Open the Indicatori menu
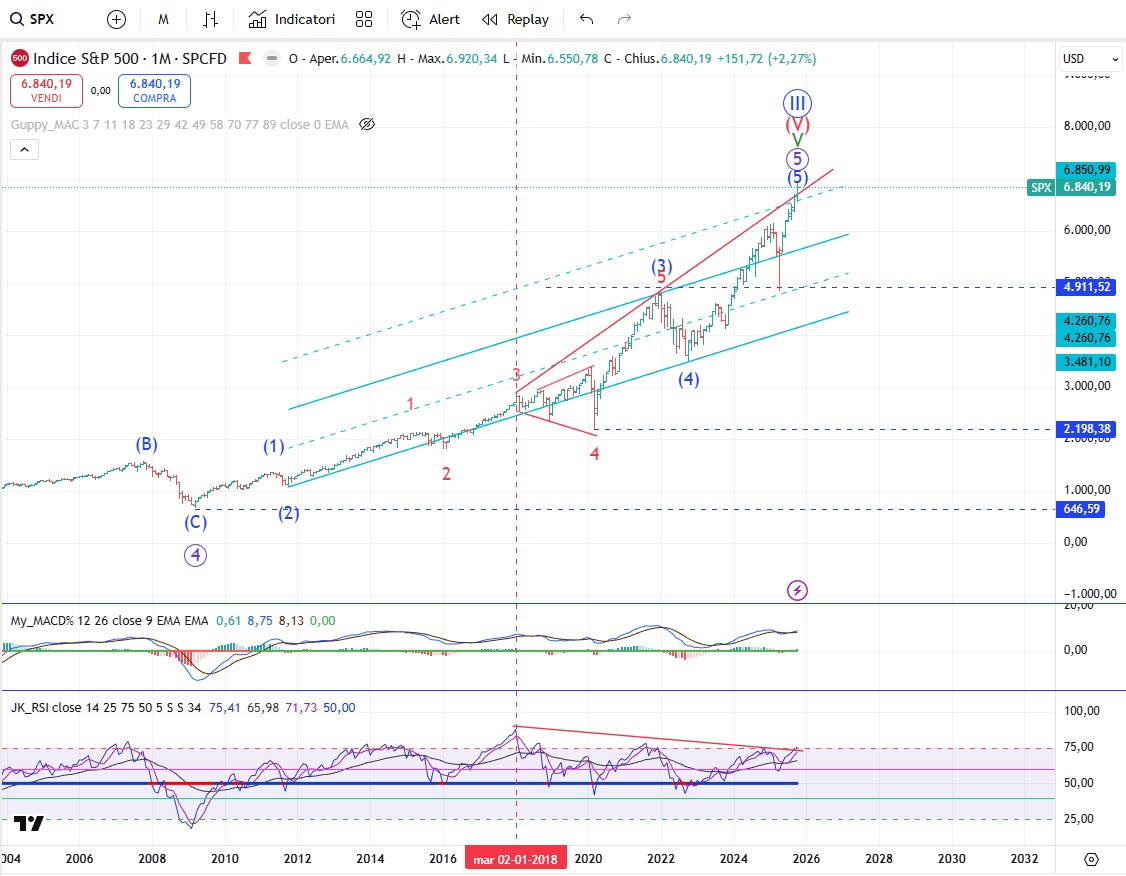 coord(291,19)
